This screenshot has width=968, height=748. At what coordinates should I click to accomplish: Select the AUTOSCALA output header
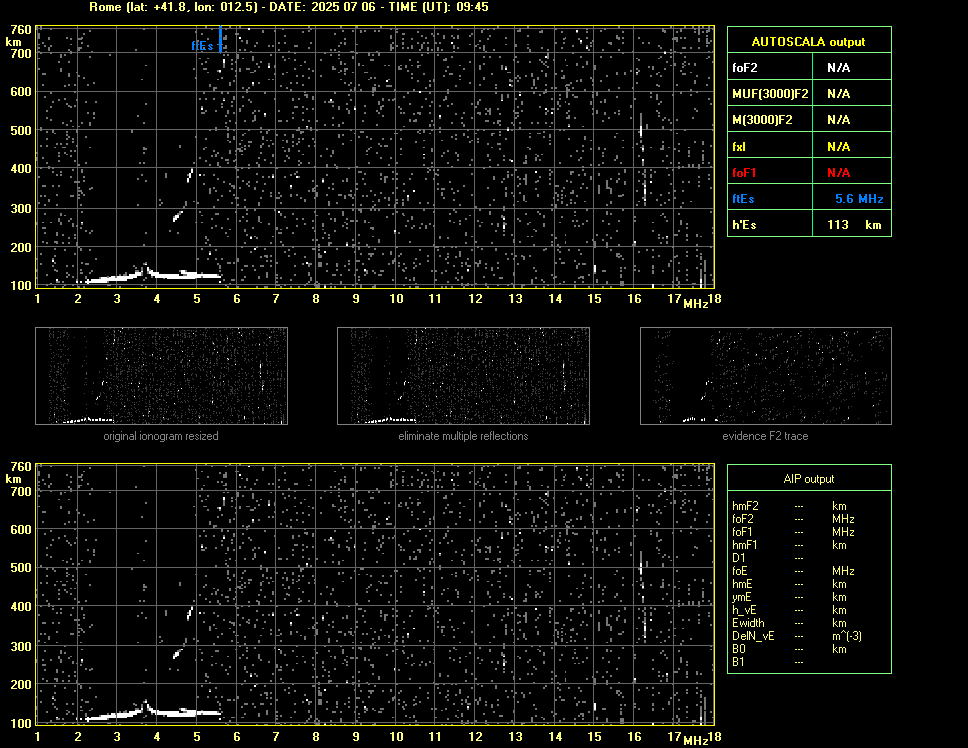coord(808,42)
